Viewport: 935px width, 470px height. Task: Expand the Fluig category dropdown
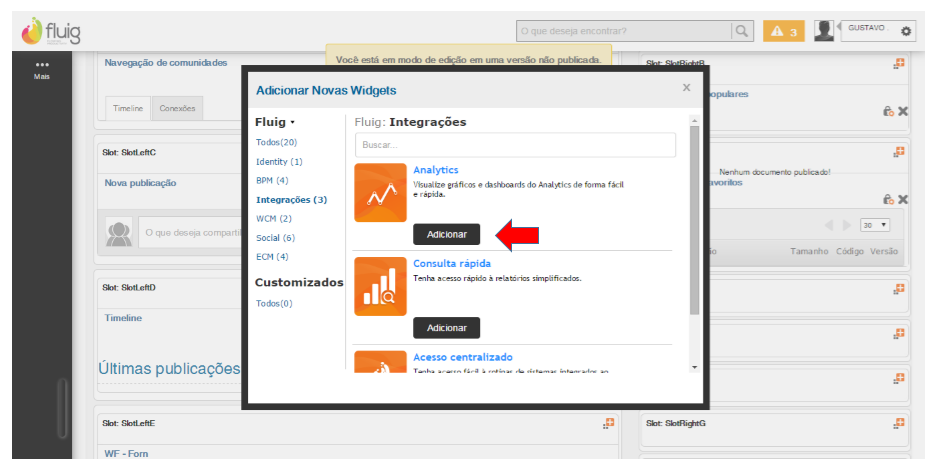[275, 122]
